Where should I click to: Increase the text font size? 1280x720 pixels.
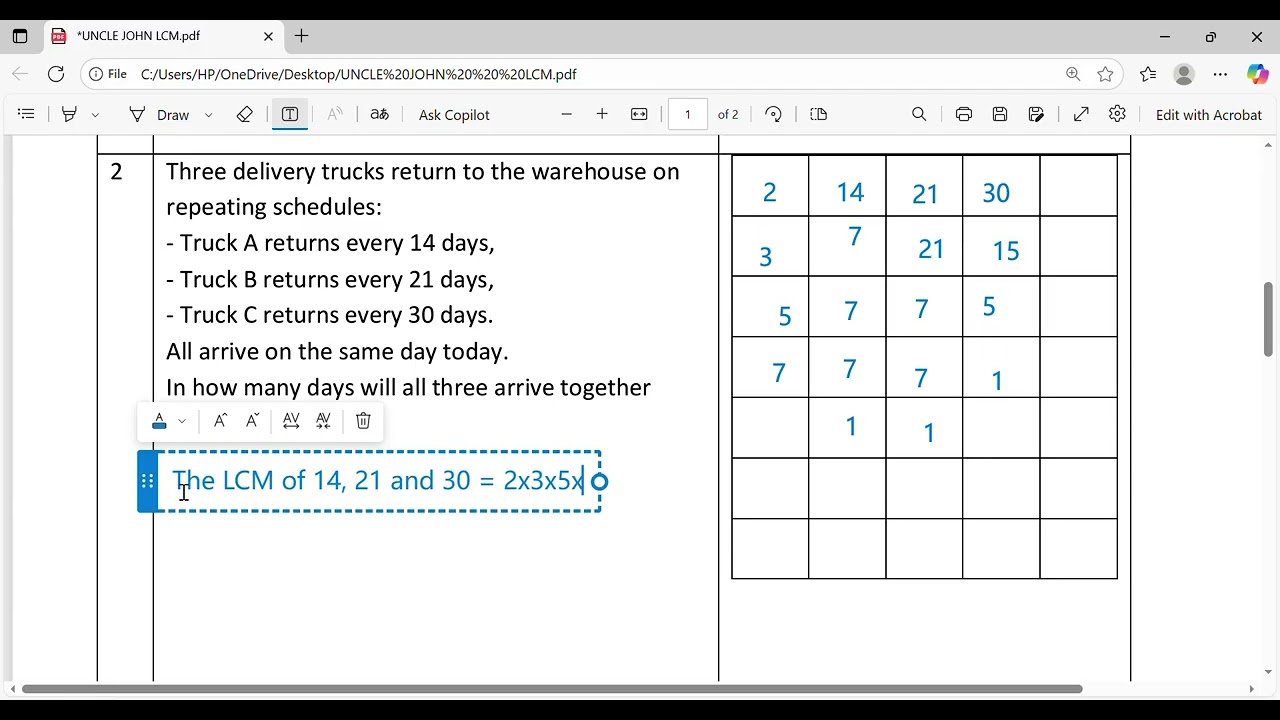click(220, 421)
